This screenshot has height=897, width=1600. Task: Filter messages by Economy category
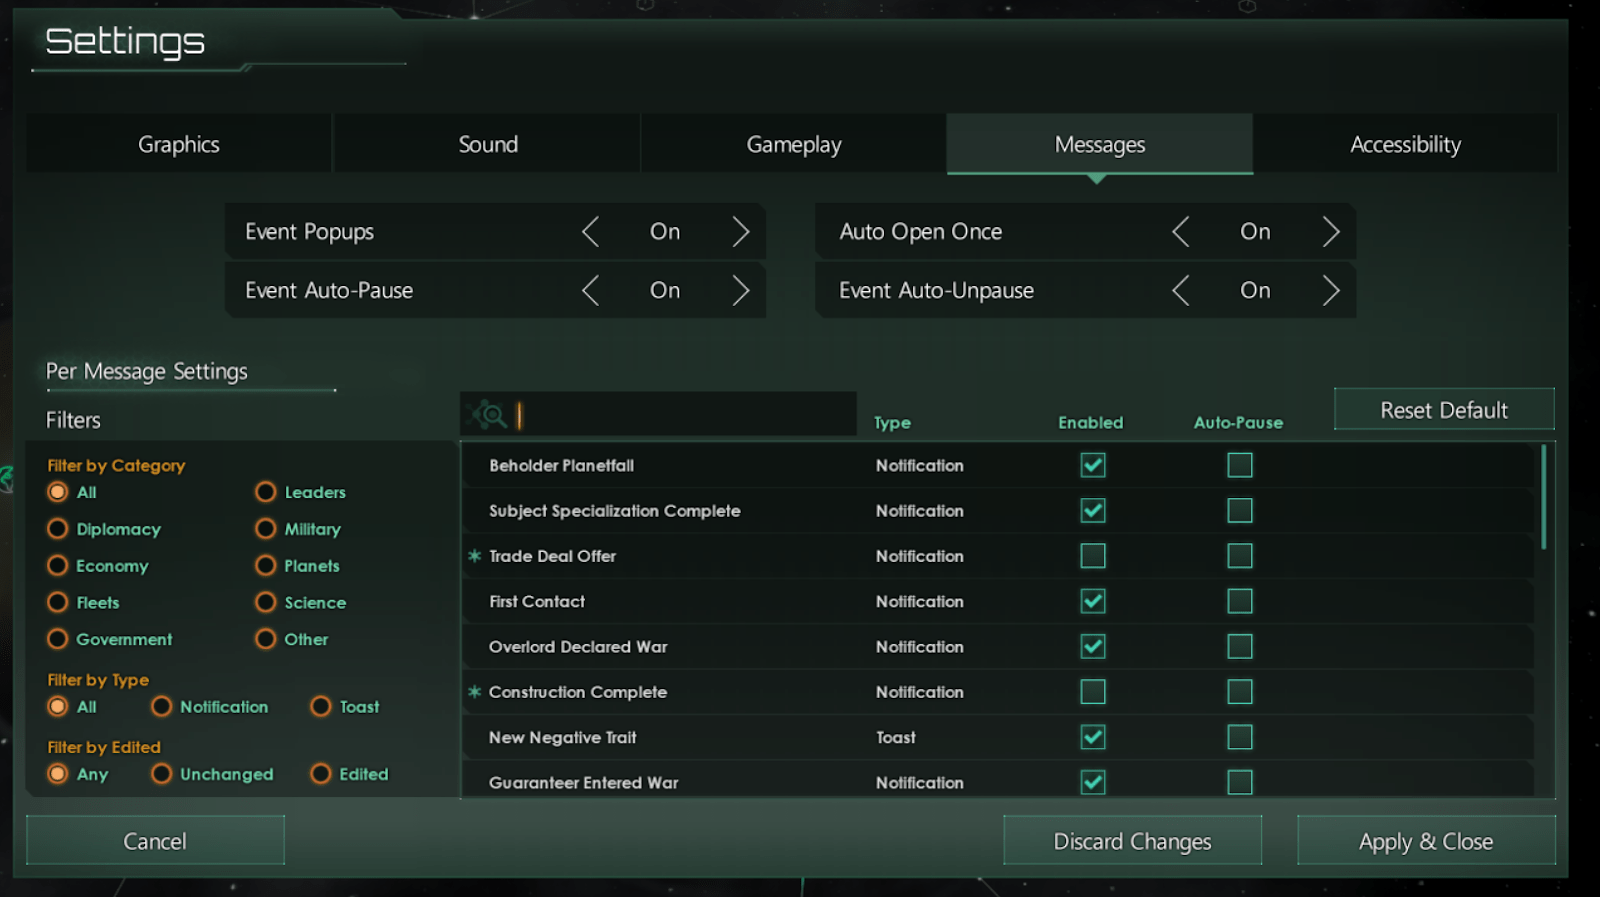58,566
